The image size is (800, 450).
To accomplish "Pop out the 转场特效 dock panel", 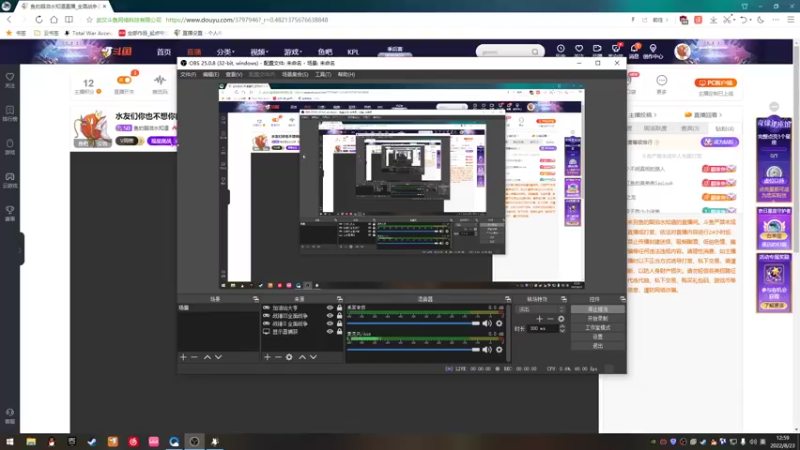I will [x=564, y=299].
